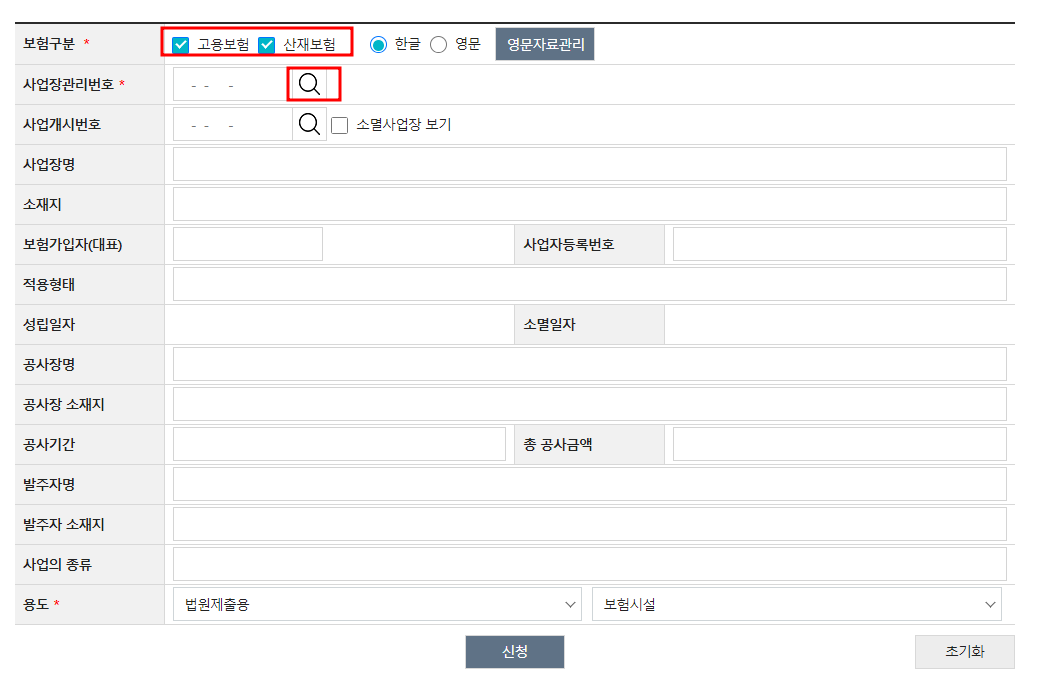Click the 영문자료관리 button
Viewport: 1038px width, 697px height.
[x=545, y=44]
